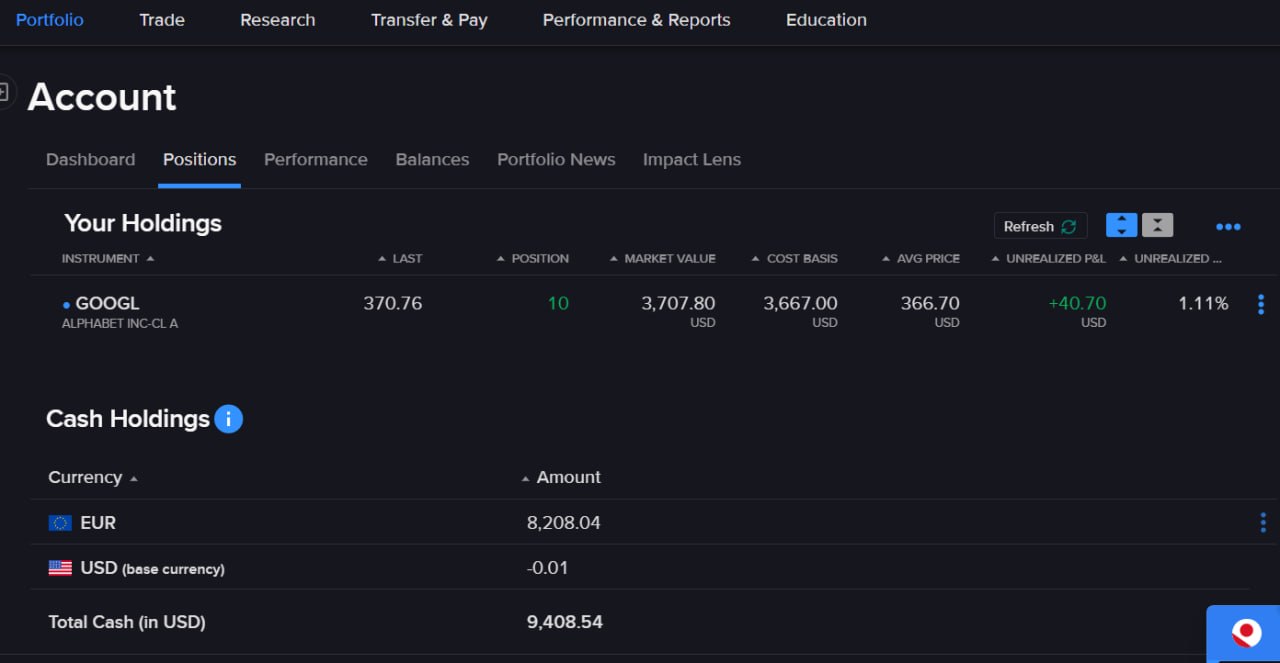The image size is (1280, 663).
Task: Click the blue dot beside GOOGL
Action: tap(66, 304)
